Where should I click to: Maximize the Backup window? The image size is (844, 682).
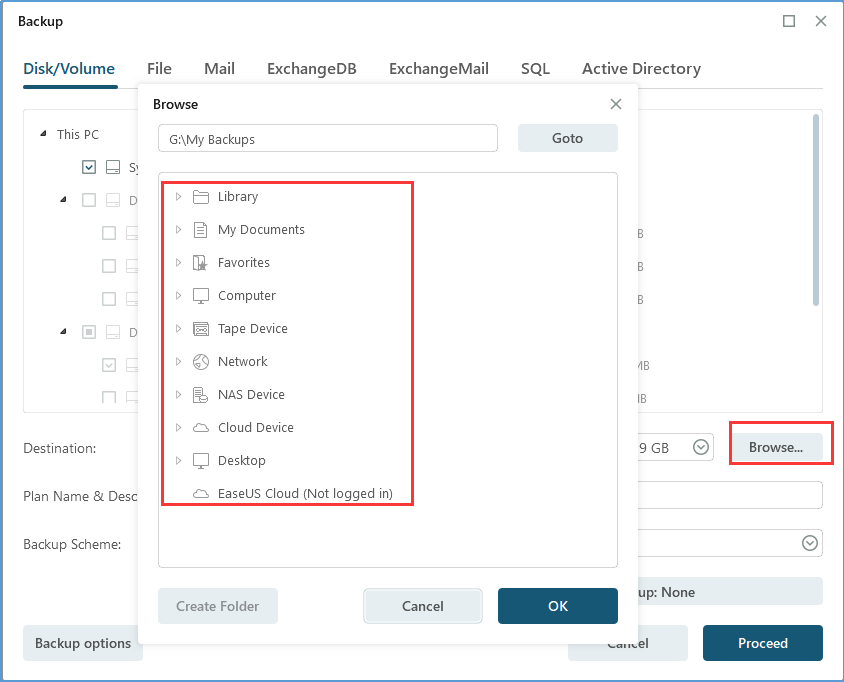tap(789, 21)
